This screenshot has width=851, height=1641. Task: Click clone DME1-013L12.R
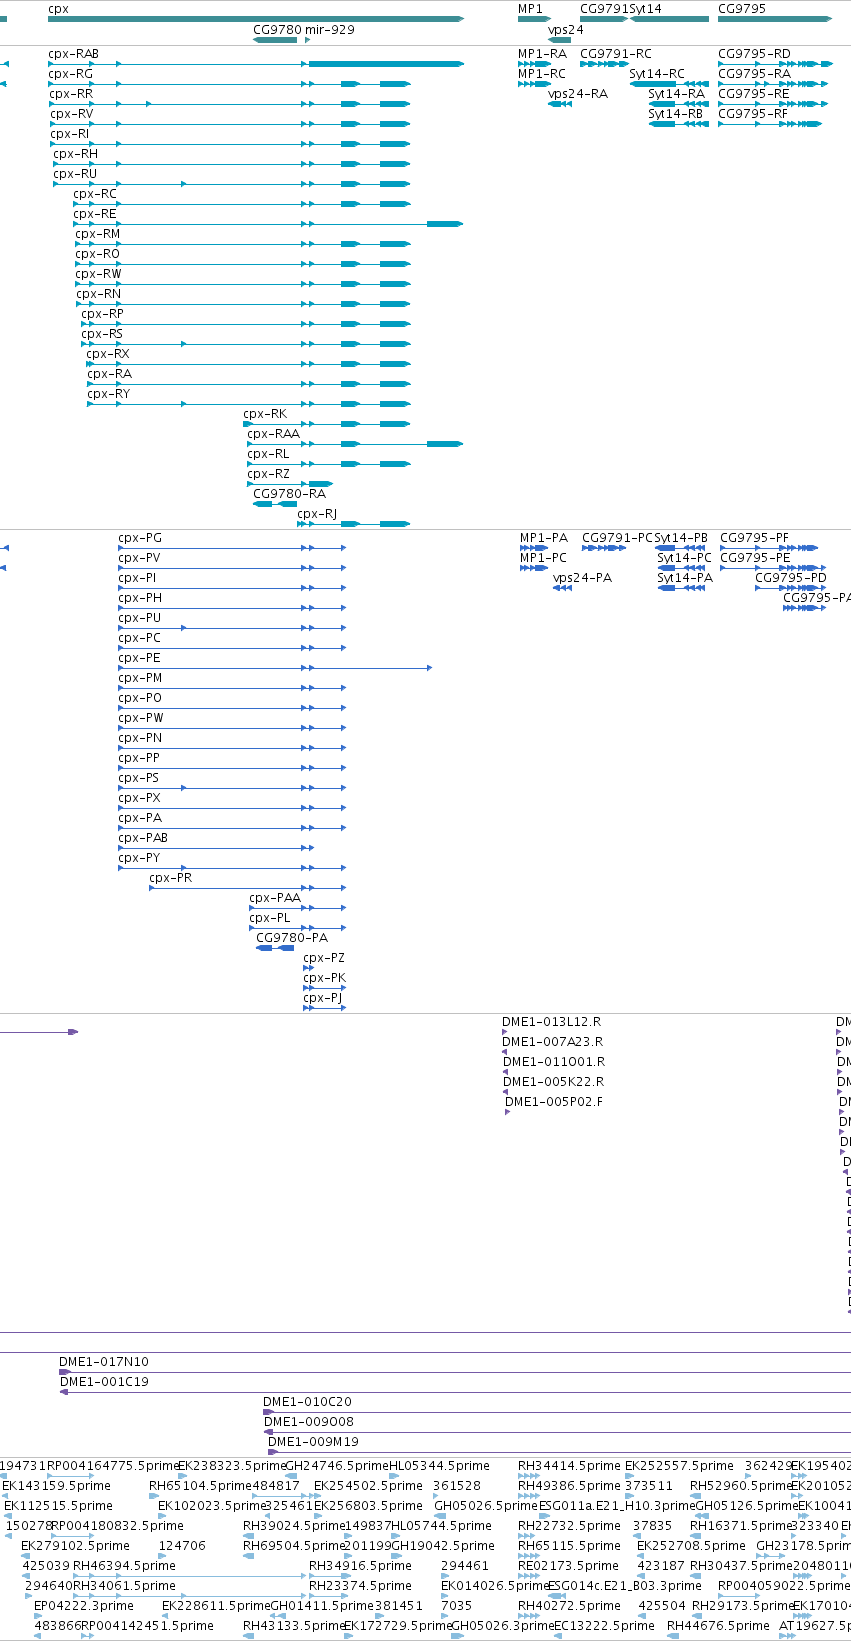[x=552, y=1022]
